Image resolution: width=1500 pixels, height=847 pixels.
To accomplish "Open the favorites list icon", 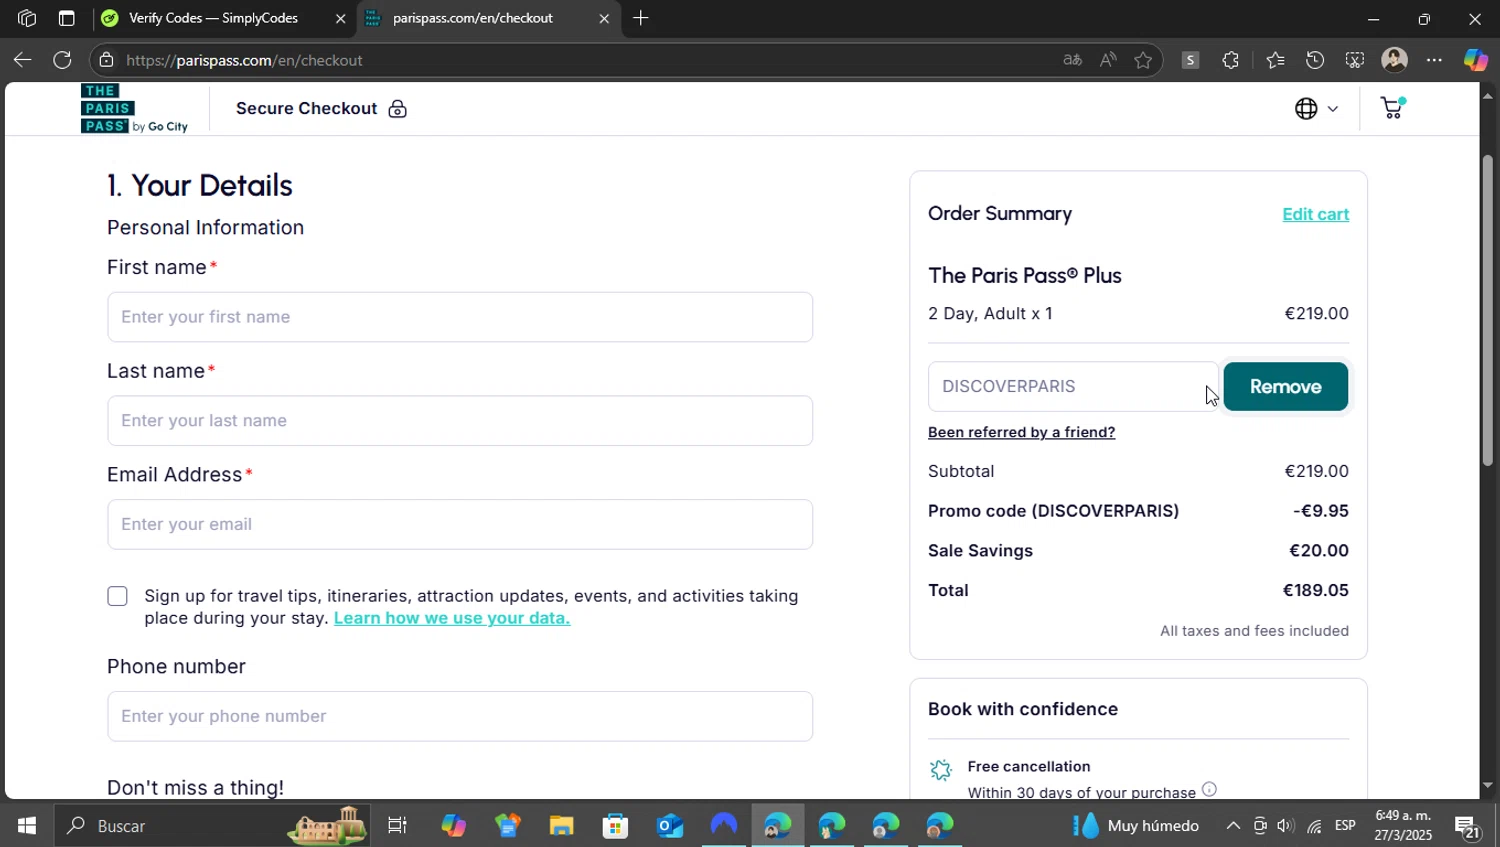I will [1275, 60].
